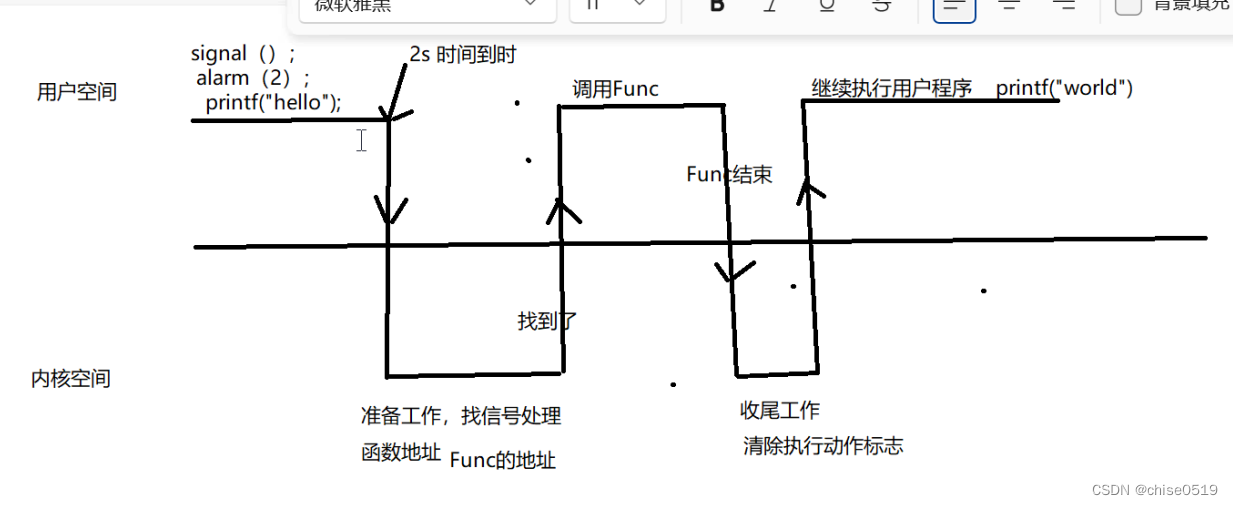Click the text 'alarm（2）;'
The height and width of the screenshot is (505, 1233).
point(253,78)
